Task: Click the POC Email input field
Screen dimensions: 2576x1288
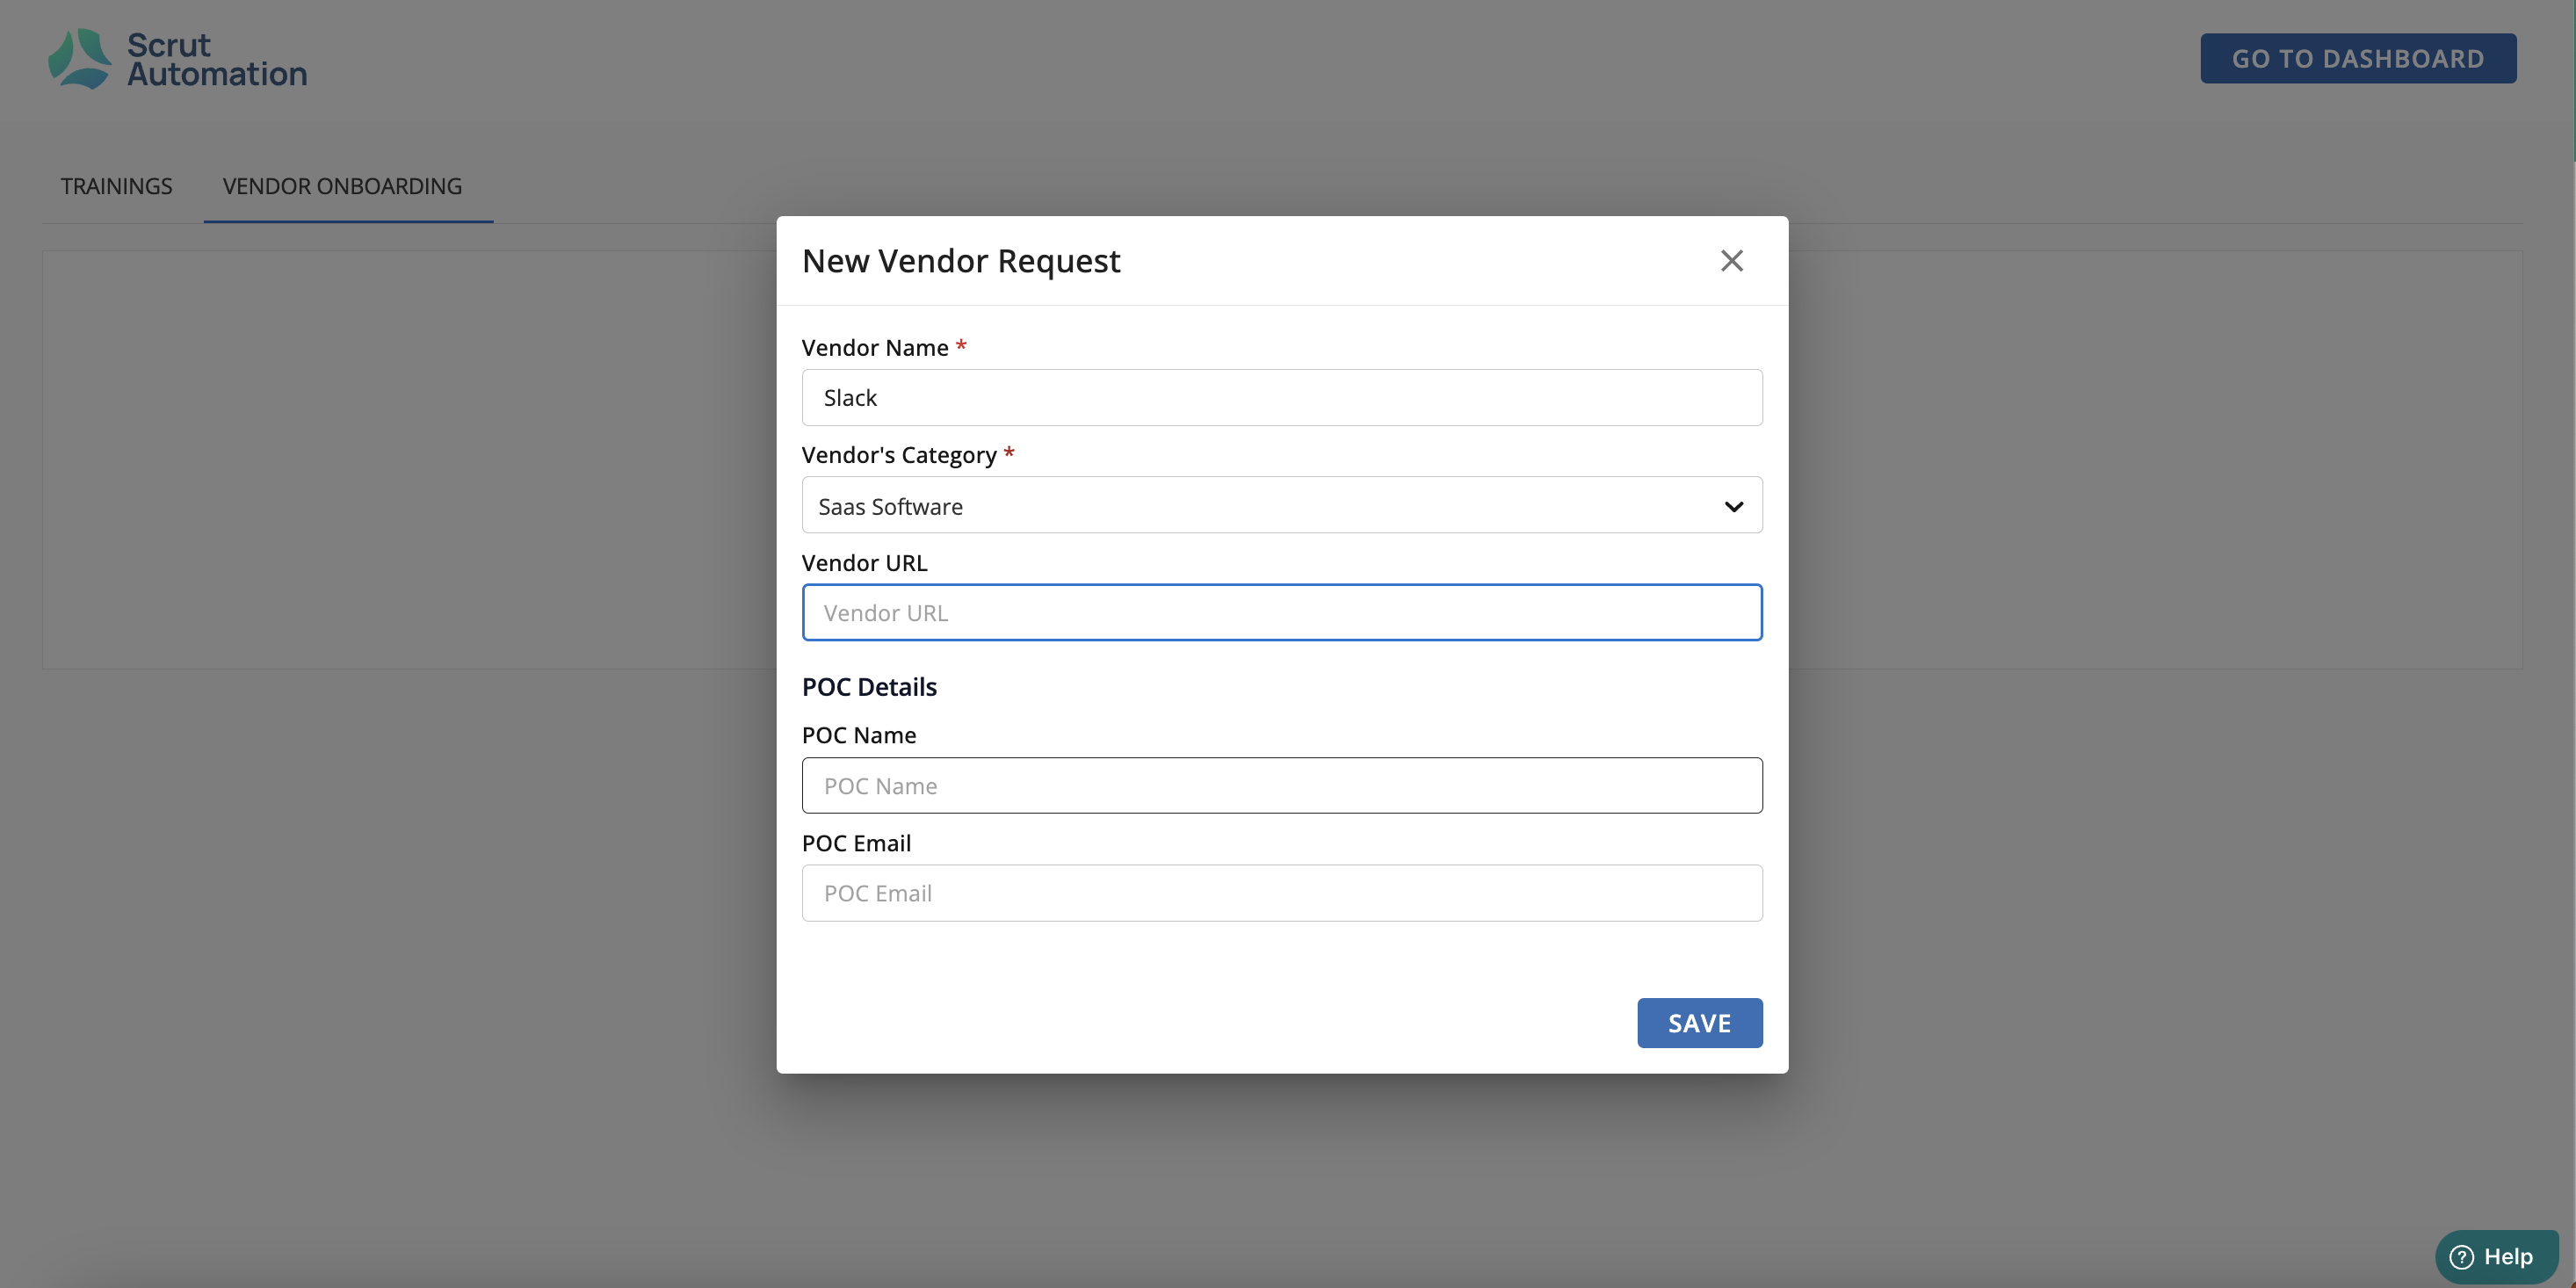Action: (1281, 893)
